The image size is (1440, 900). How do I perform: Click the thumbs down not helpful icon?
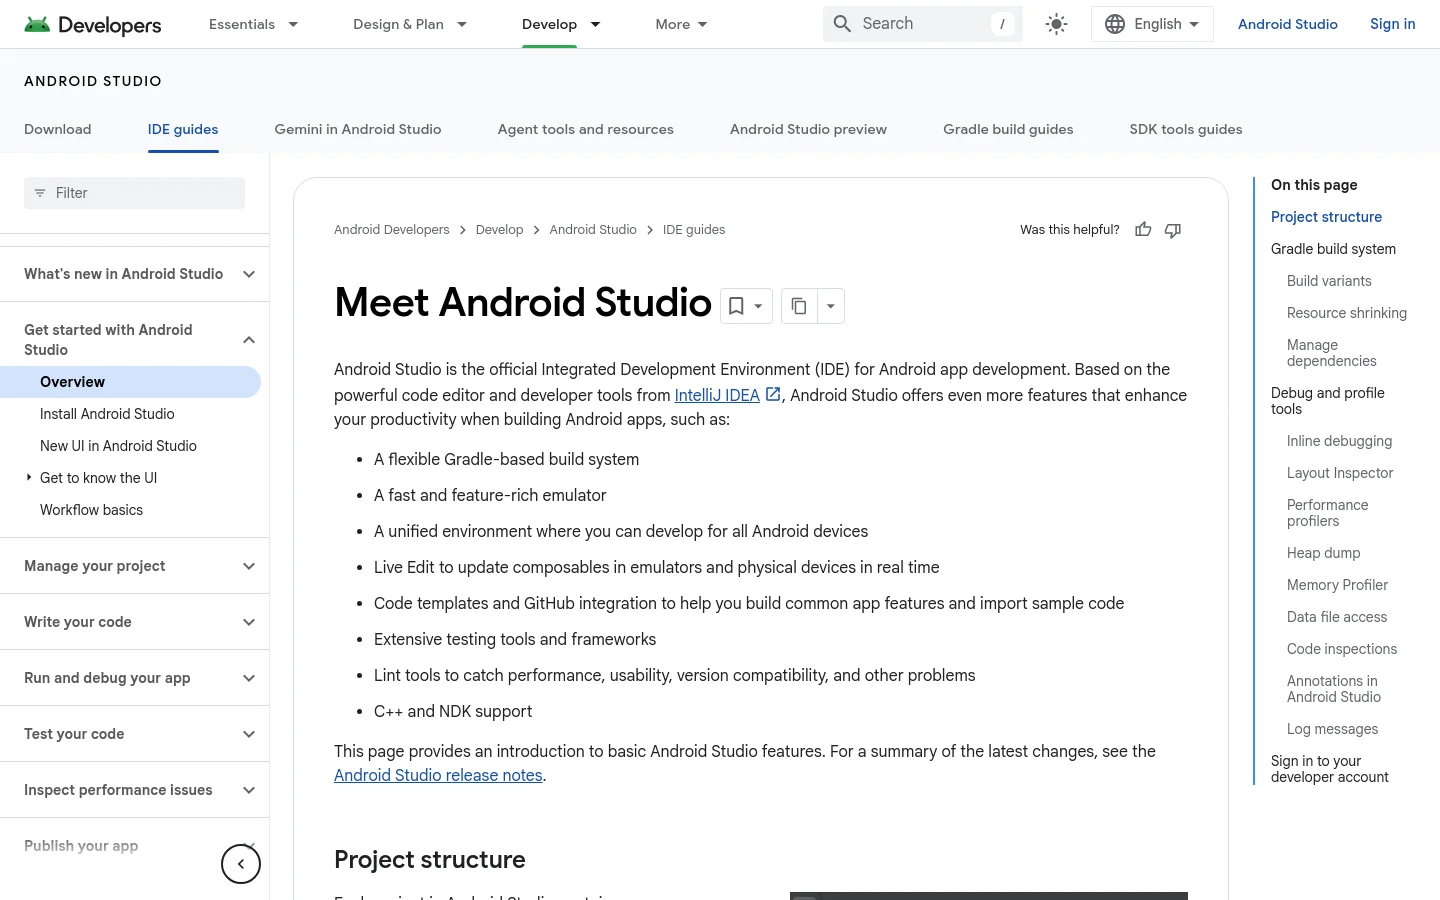1173,230
